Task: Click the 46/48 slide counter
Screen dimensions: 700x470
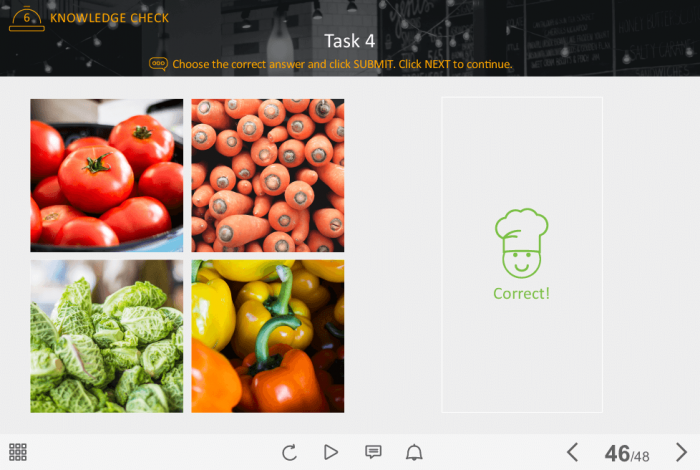Action: click(x=627, y=453)
